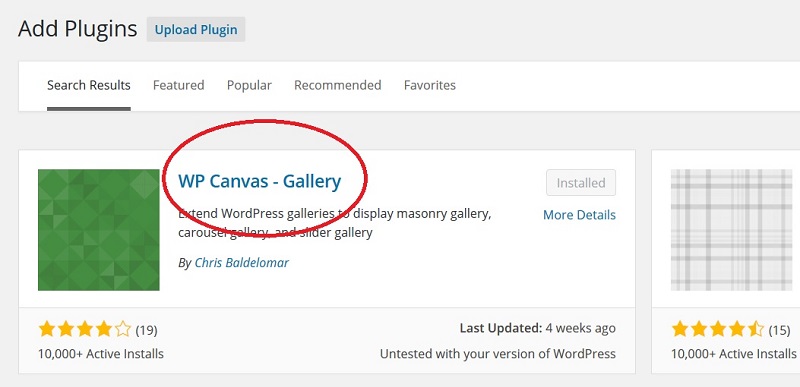Switch to the Featured tab

pos(179,85)
